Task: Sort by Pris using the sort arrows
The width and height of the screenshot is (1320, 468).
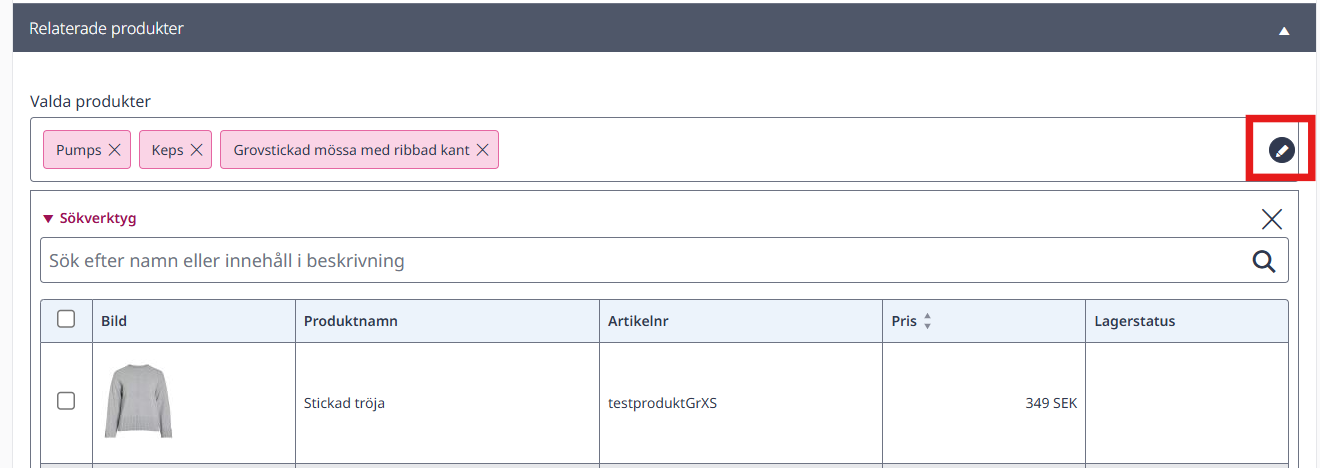Action: pos(927,322)
